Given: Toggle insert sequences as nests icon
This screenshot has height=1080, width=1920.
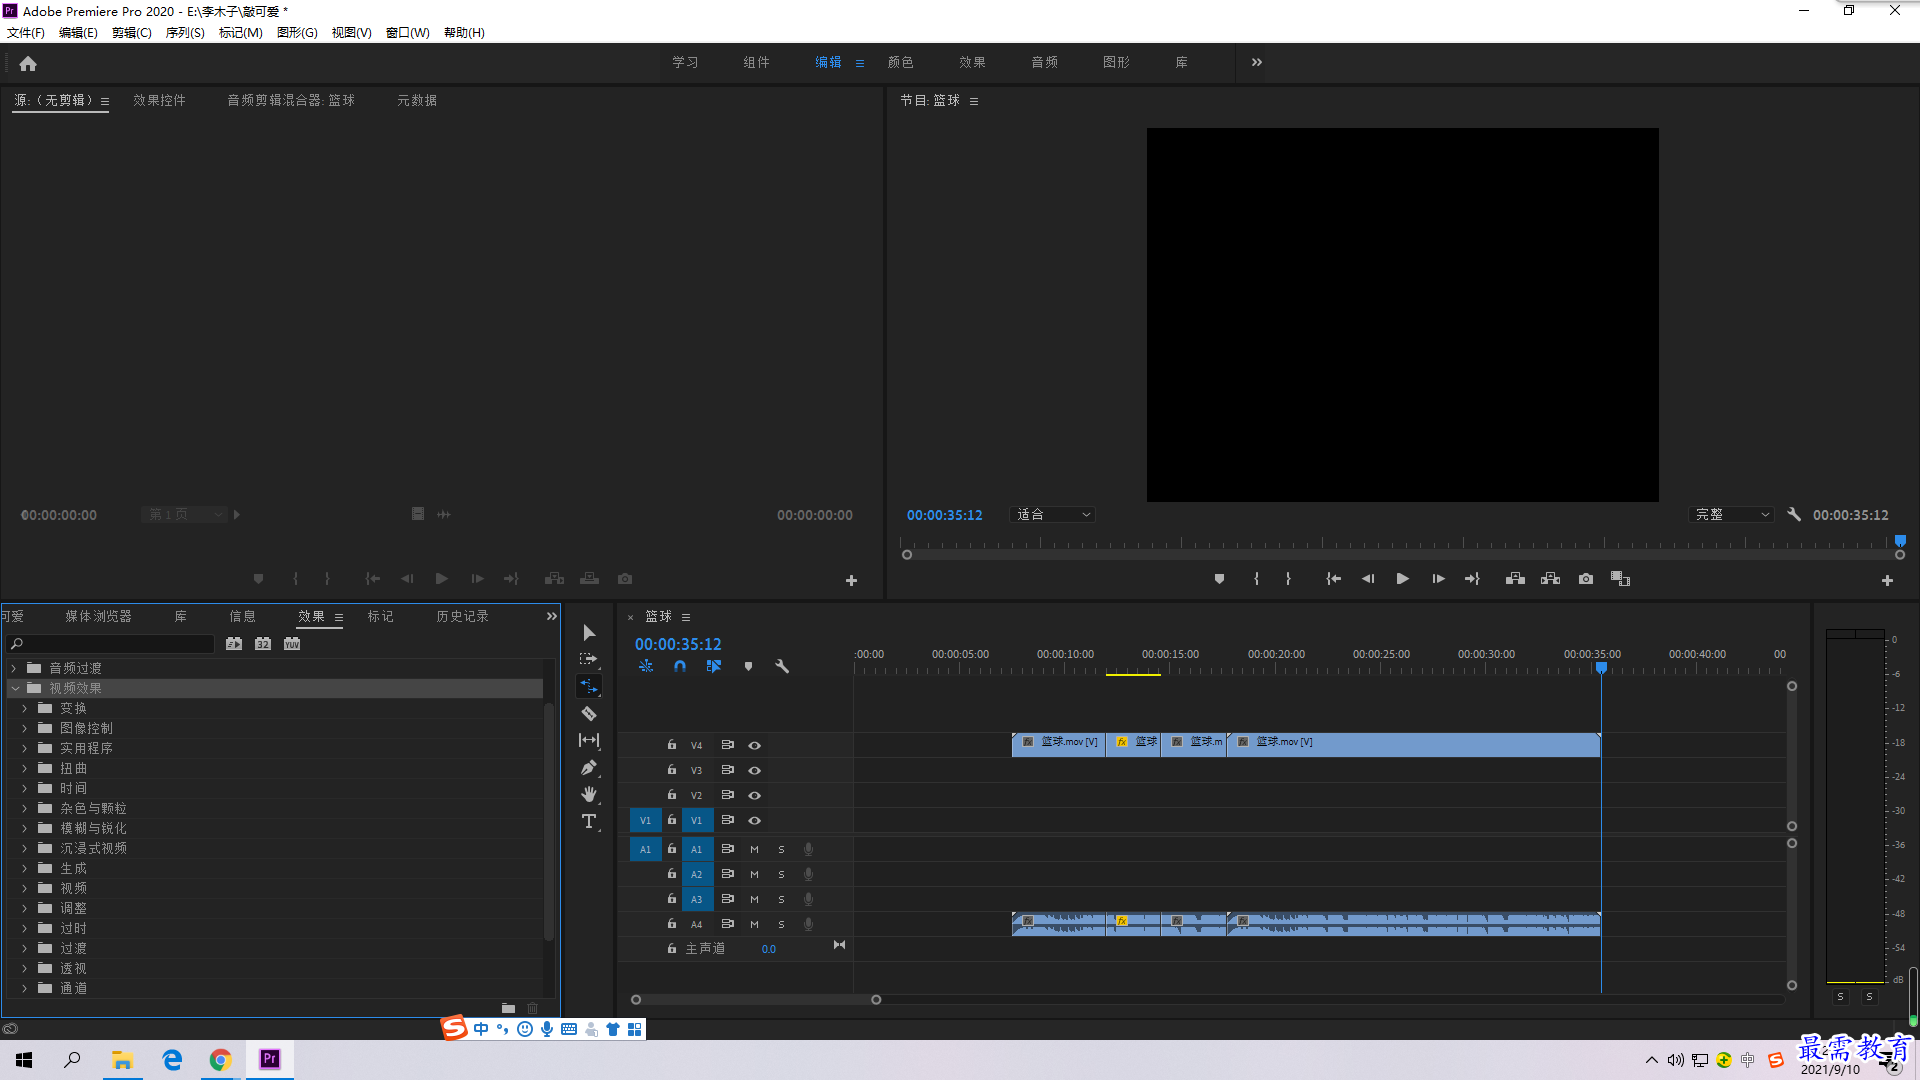Looking at the screenshot, I should tap(646, 666).
